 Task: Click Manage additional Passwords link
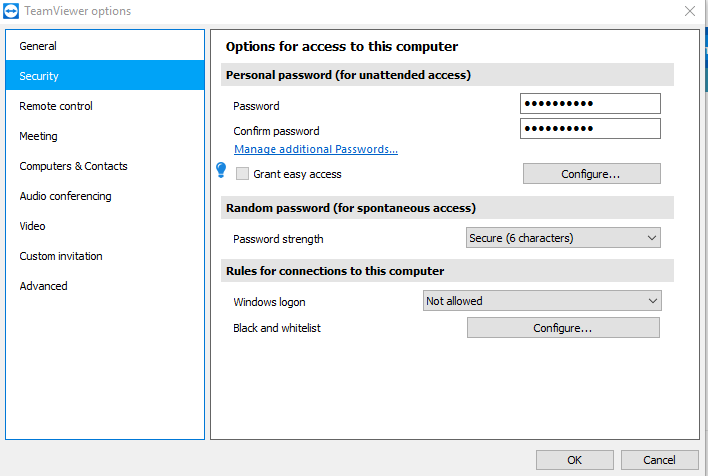[x=316, y=149]
